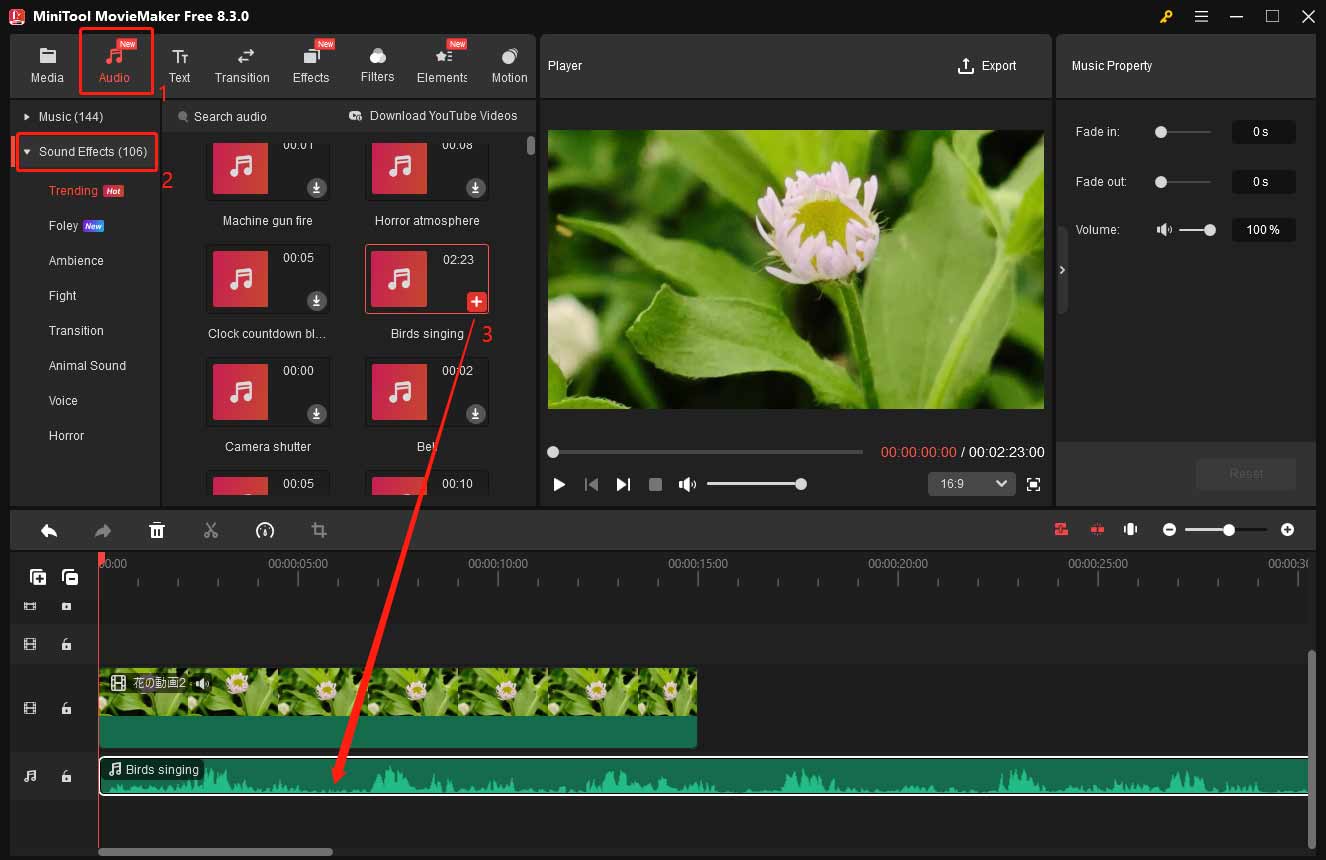Viewport: 1326px width, 860px height.
Task: Select the Birds singing audio clip
Action: tap(703, 776)
